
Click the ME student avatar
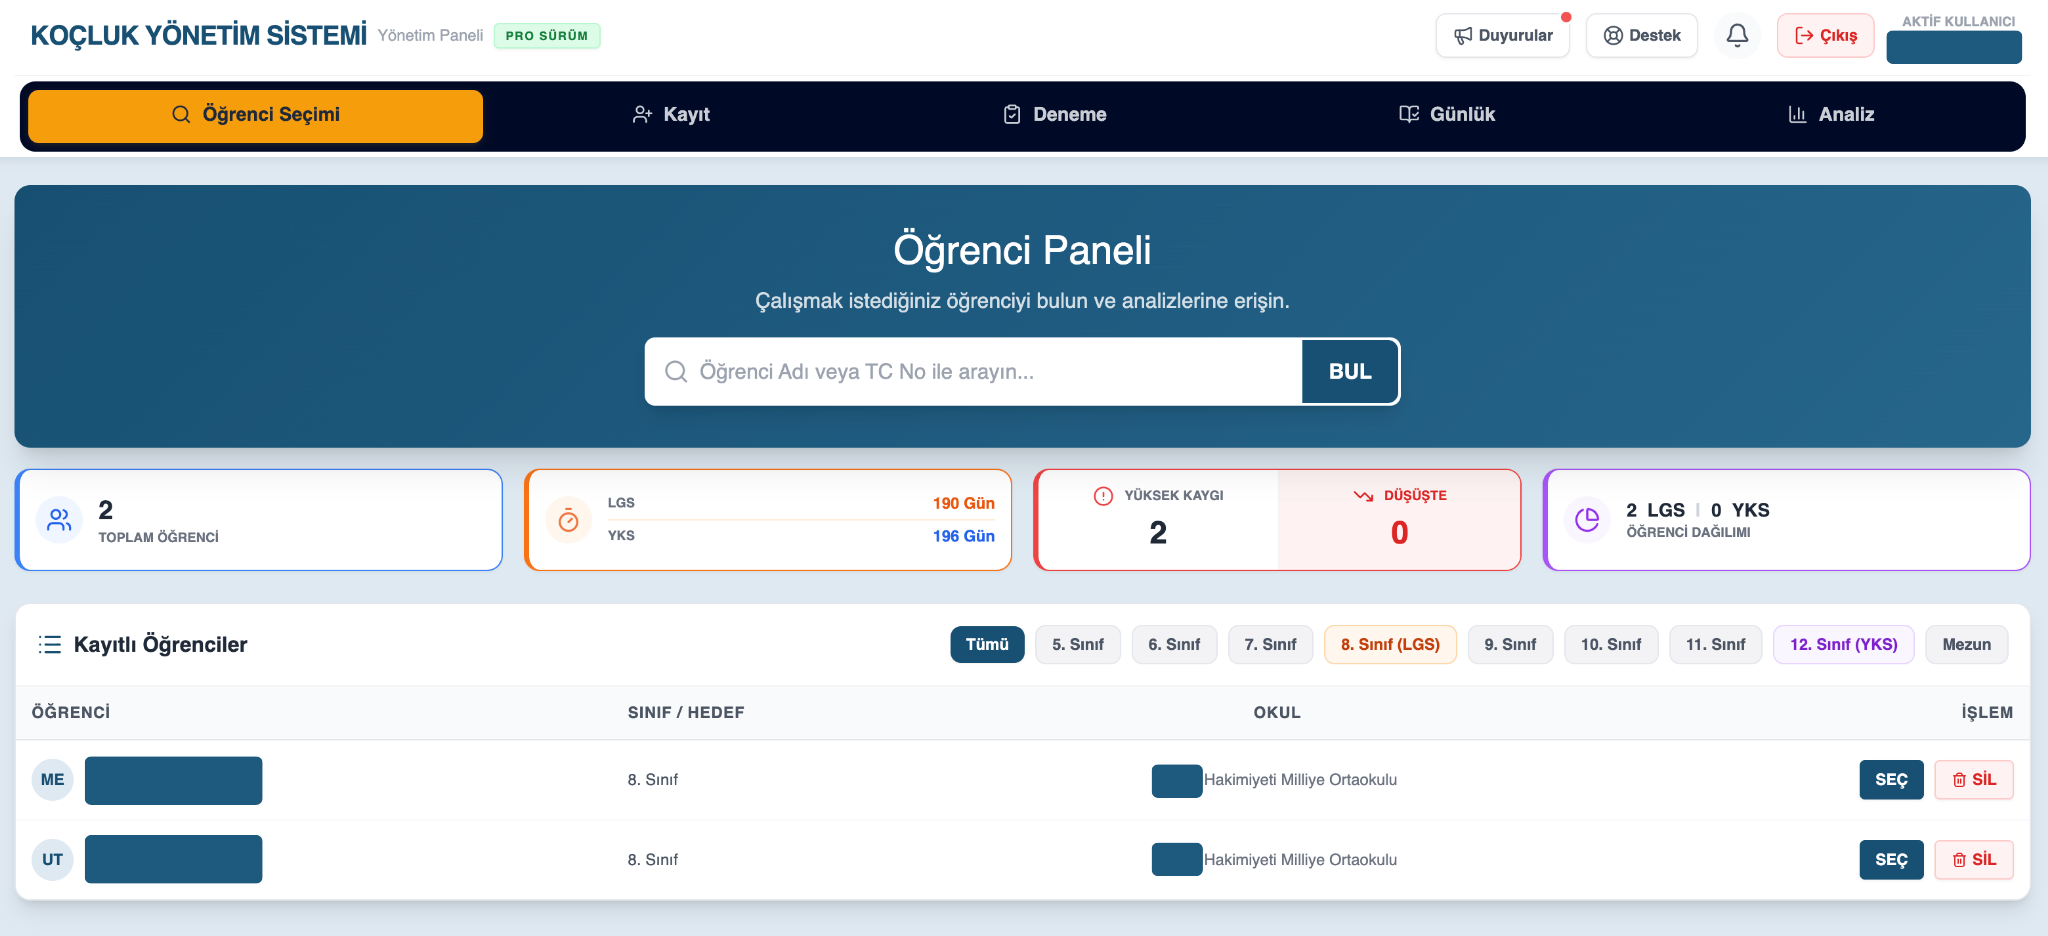click(x=53, y=780)
